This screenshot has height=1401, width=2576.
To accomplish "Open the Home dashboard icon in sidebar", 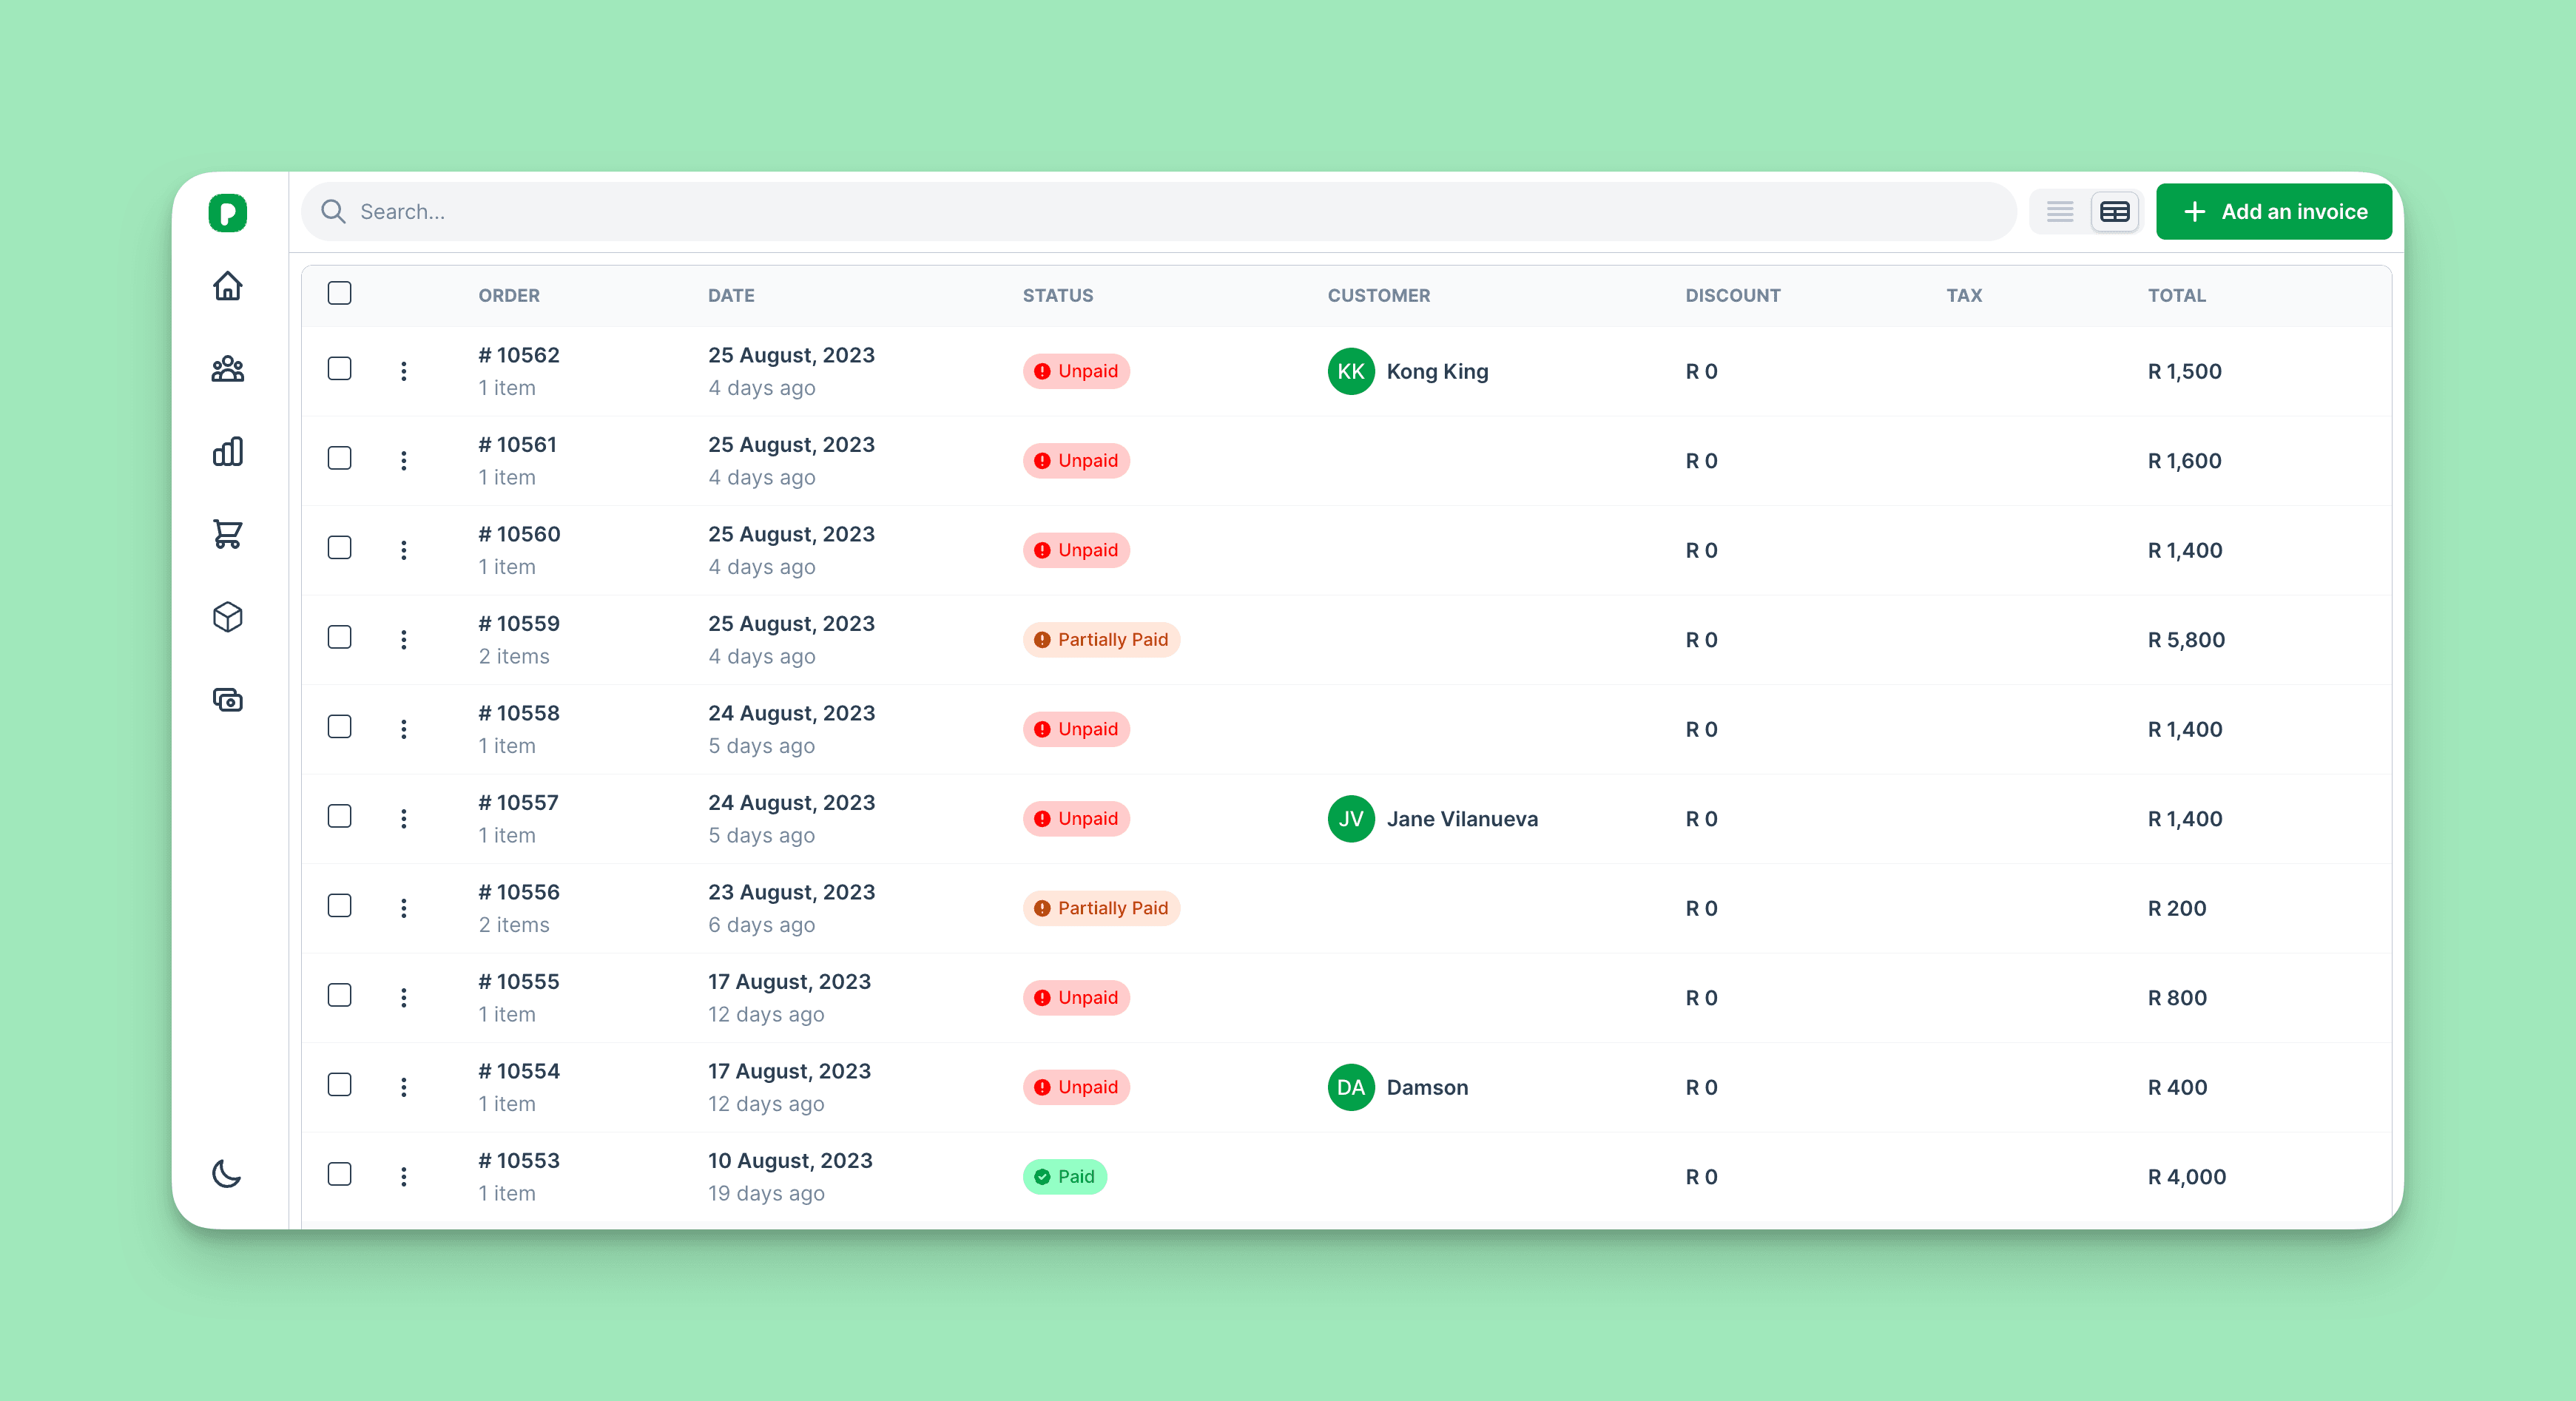I will click(227, 287).
